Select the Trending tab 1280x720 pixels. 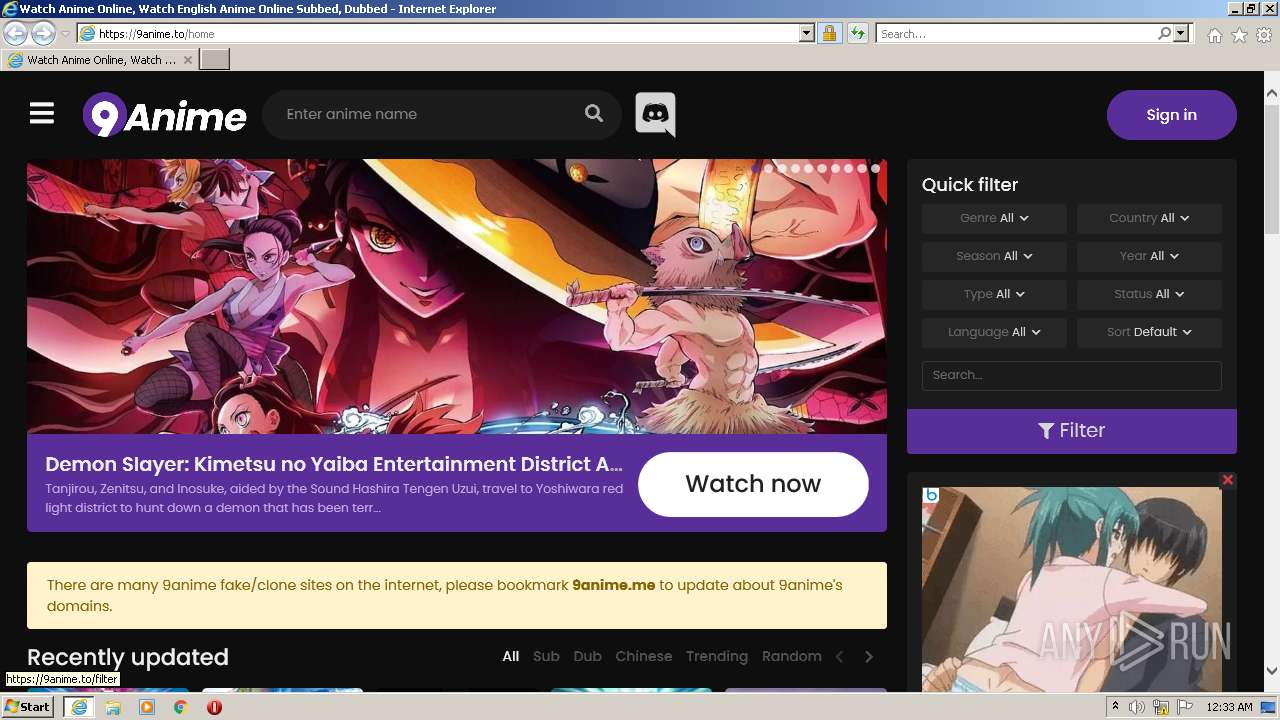[717, 656]
